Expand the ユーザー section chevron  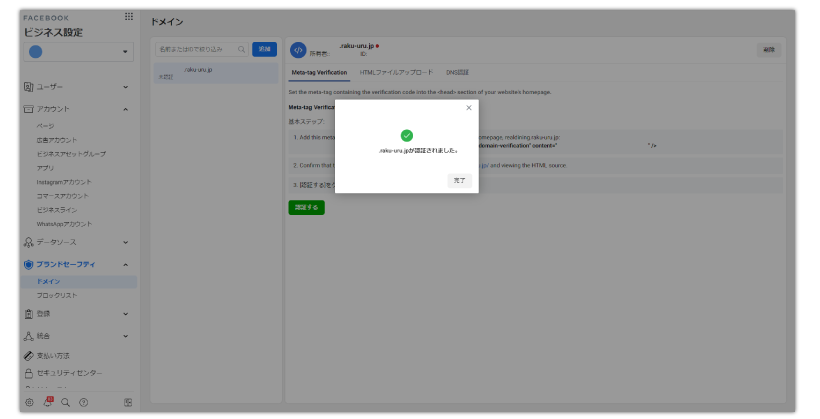[126, 87]
